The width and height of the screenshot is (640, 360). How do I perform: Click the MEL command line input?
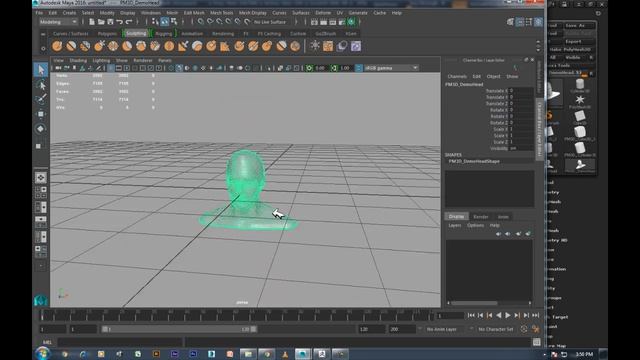coord(119,342)
